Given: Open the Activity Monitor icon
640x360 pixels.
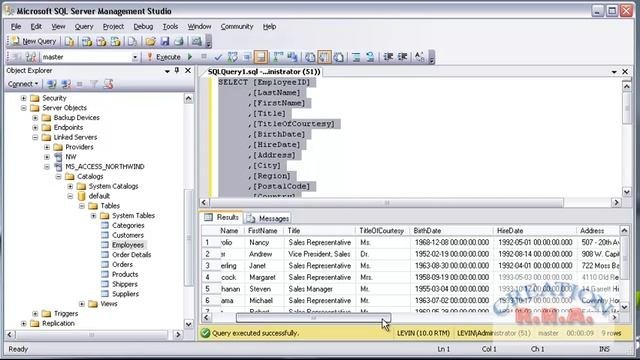Looking at the screenshot, I should click(197, 41).
